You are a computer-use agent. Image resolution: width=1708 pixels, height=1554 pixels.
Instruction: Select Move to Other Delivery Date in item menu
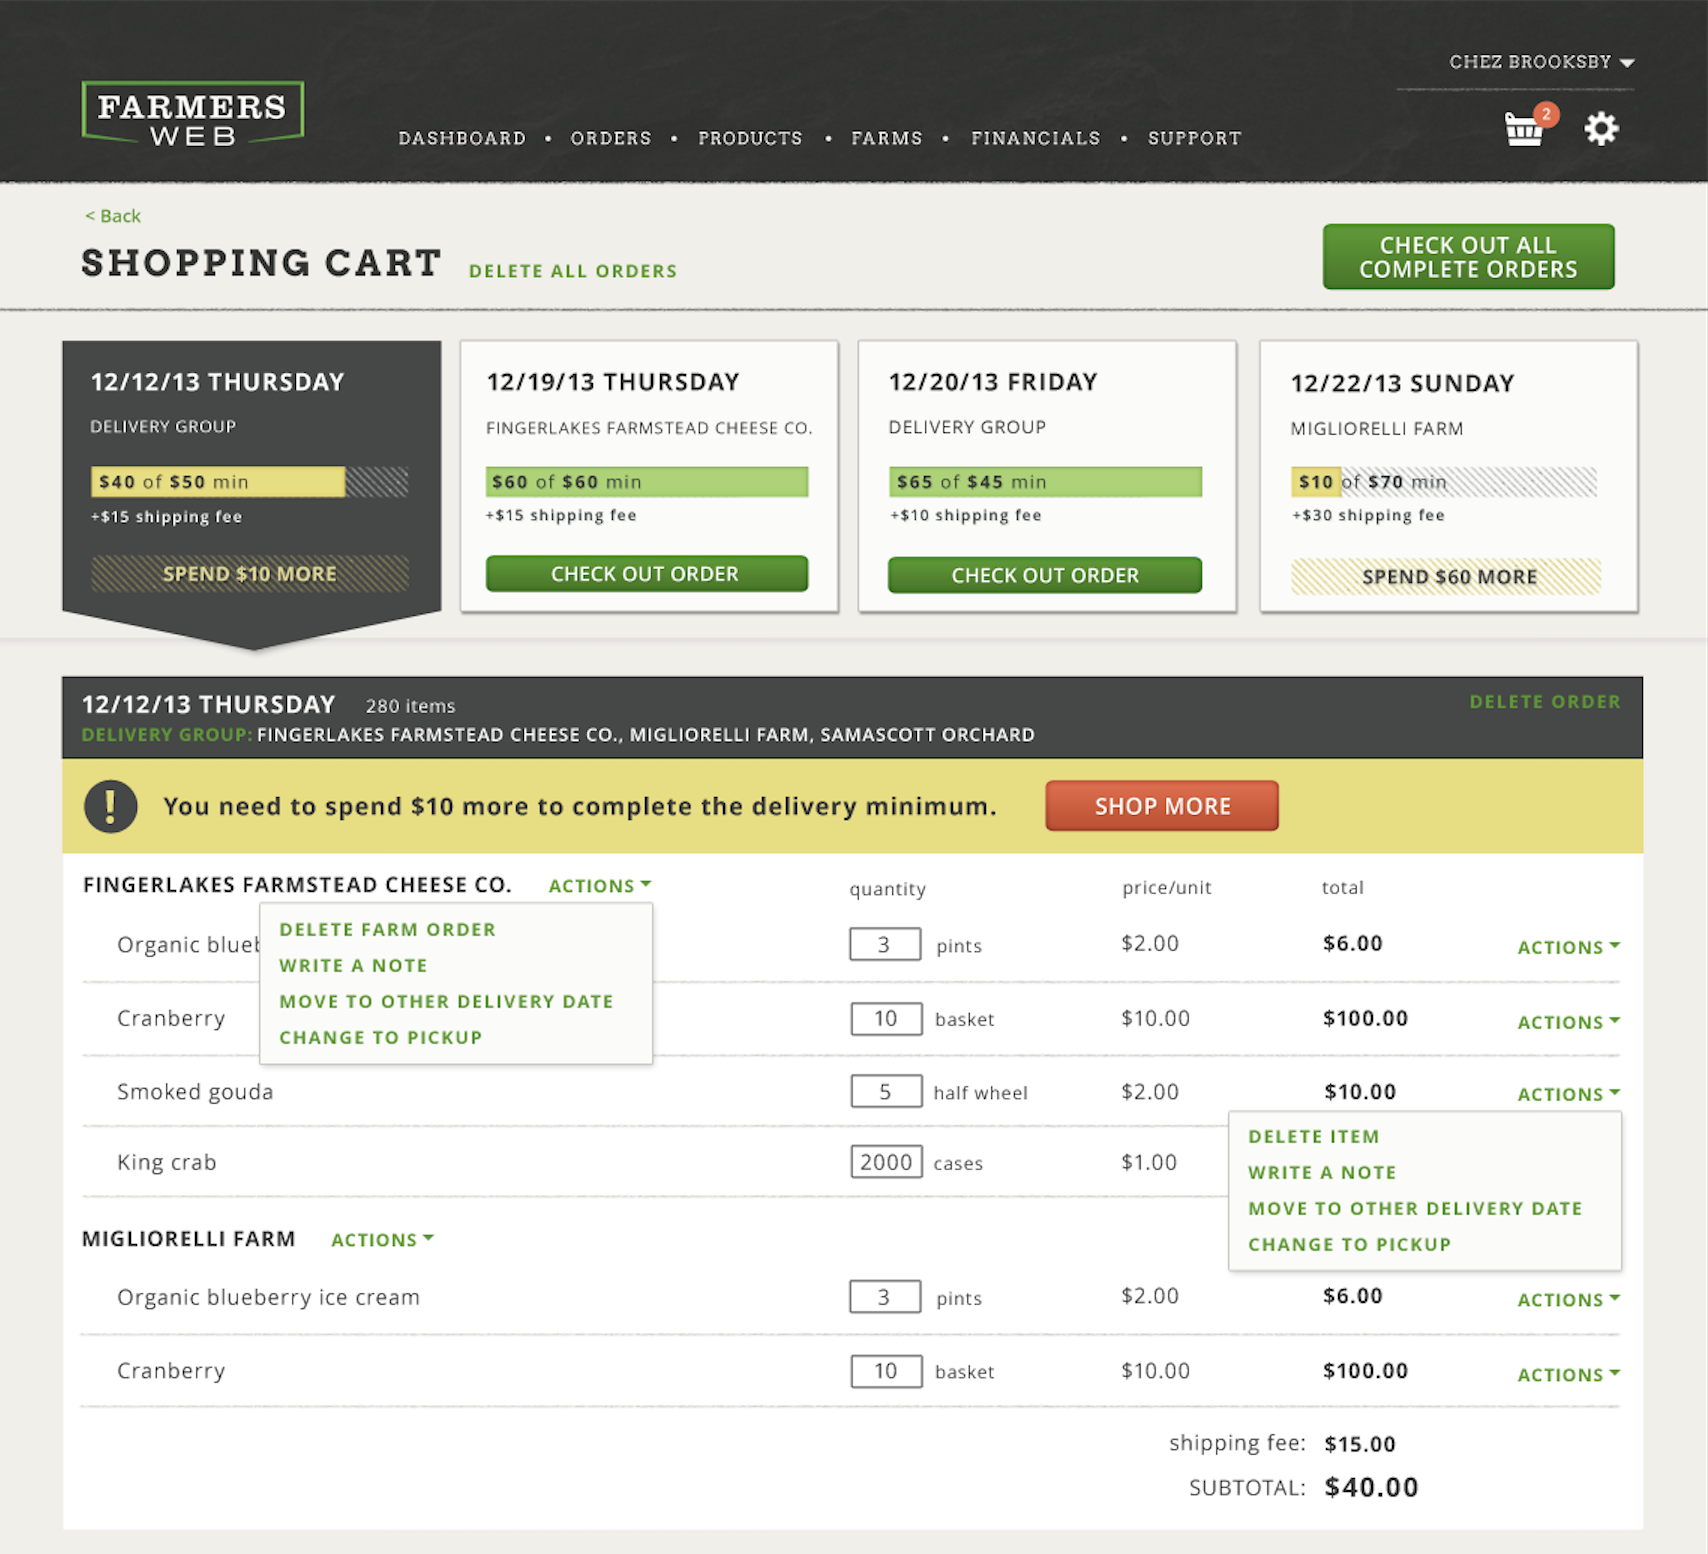tap(1416, 1208)
